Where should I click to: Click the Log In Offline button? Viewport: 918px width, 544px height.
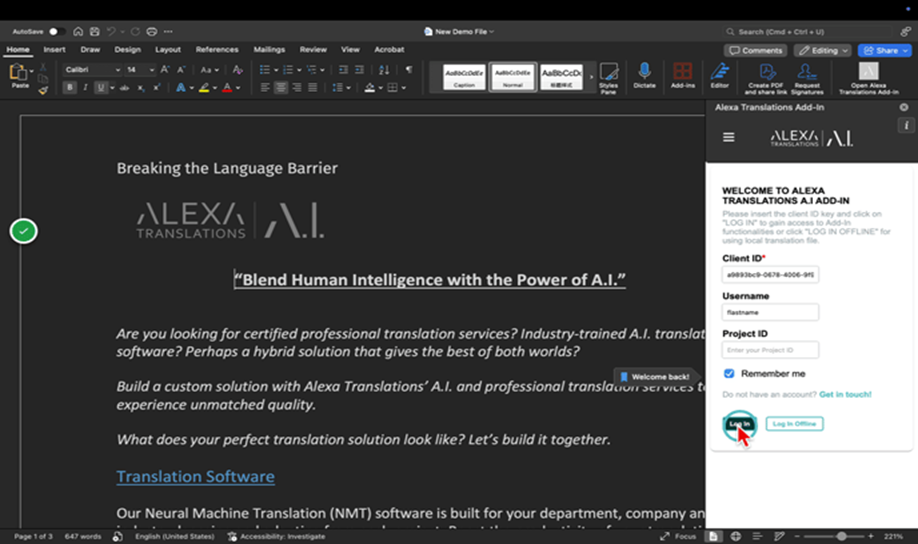(794, 423)
